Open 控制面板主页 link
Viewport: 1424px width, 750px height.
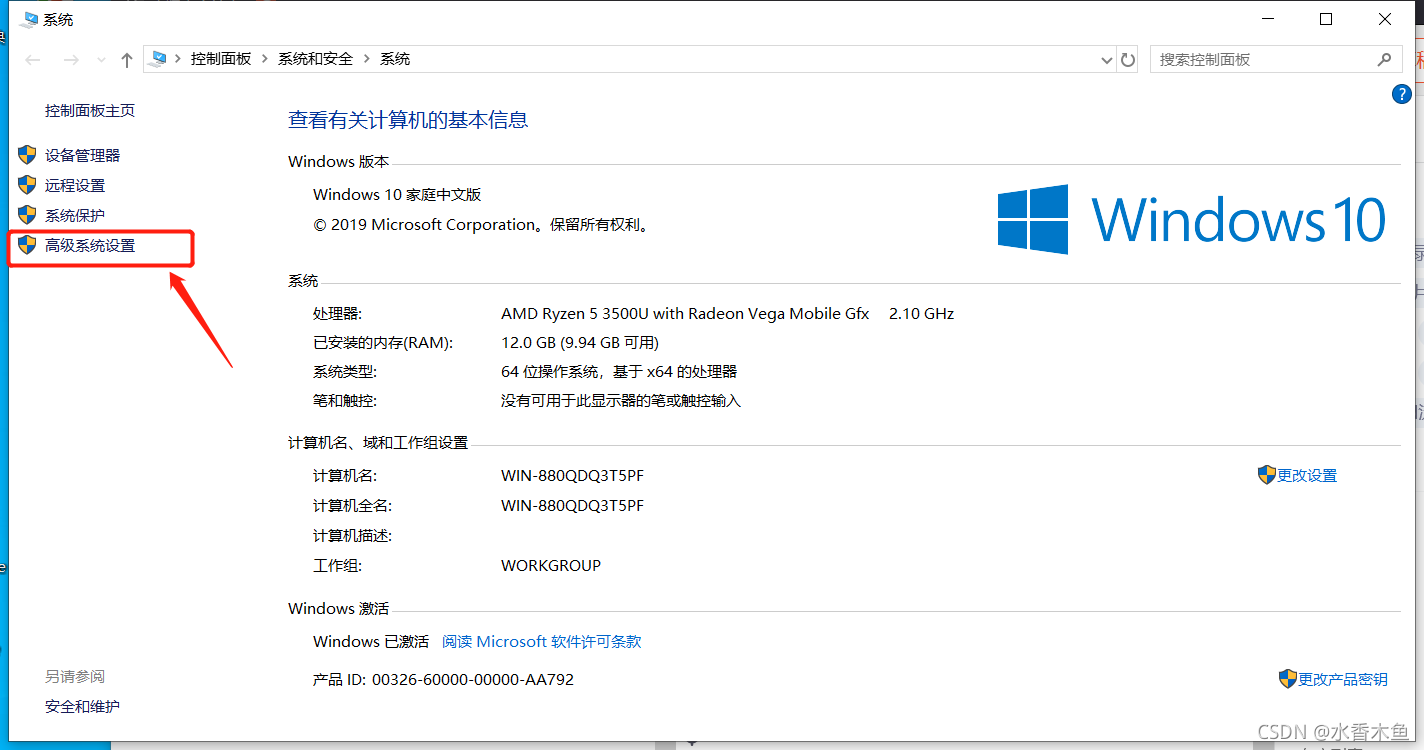coord(90,111)
